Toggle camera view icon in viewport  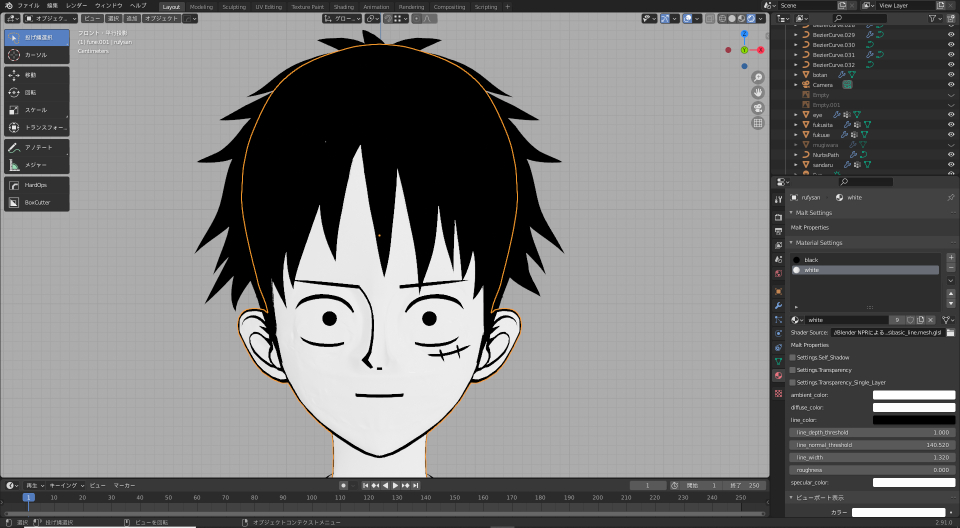[758, 108]
